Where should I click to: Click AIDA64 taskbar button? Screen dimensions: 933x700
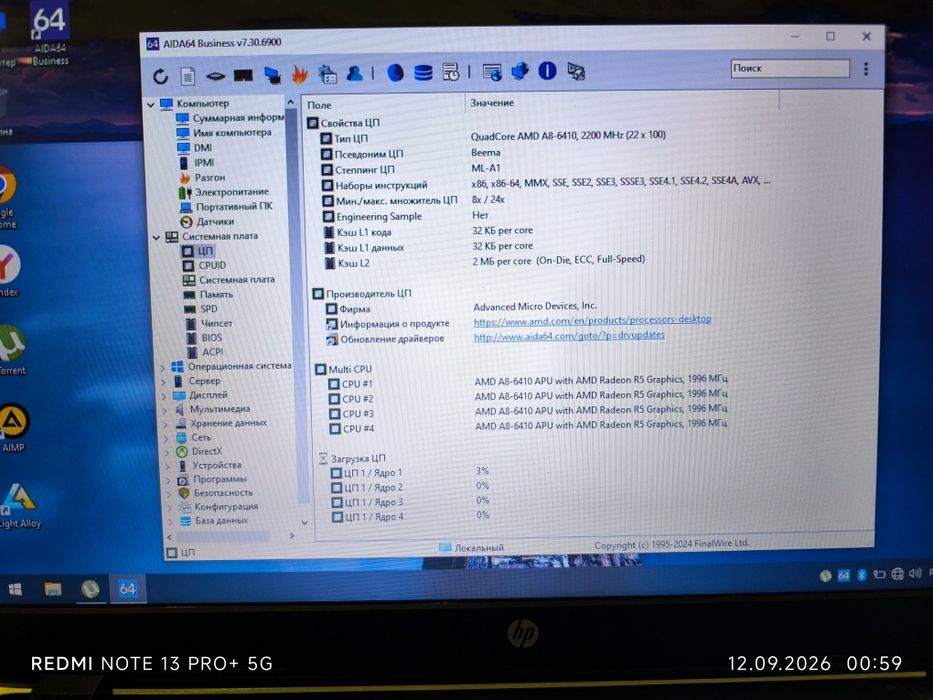127,589
